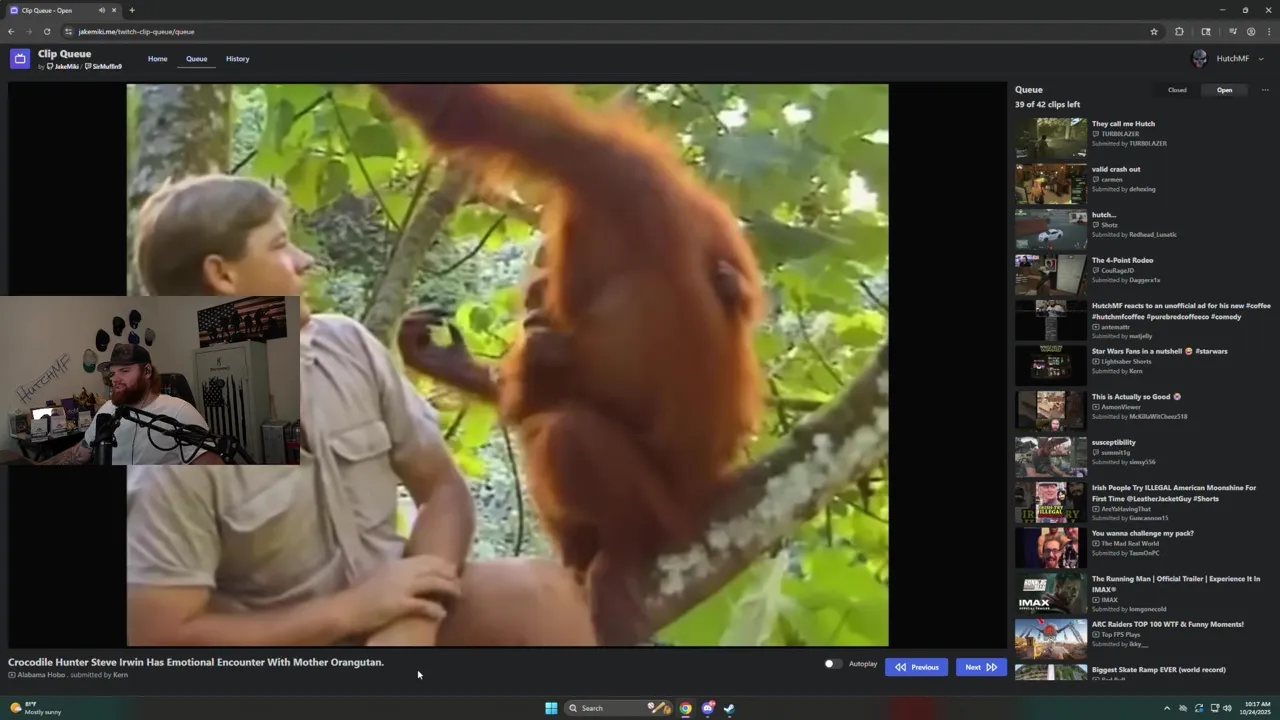Open Steam from the taskbar
1280x720 pixels.
pos(729,708)
